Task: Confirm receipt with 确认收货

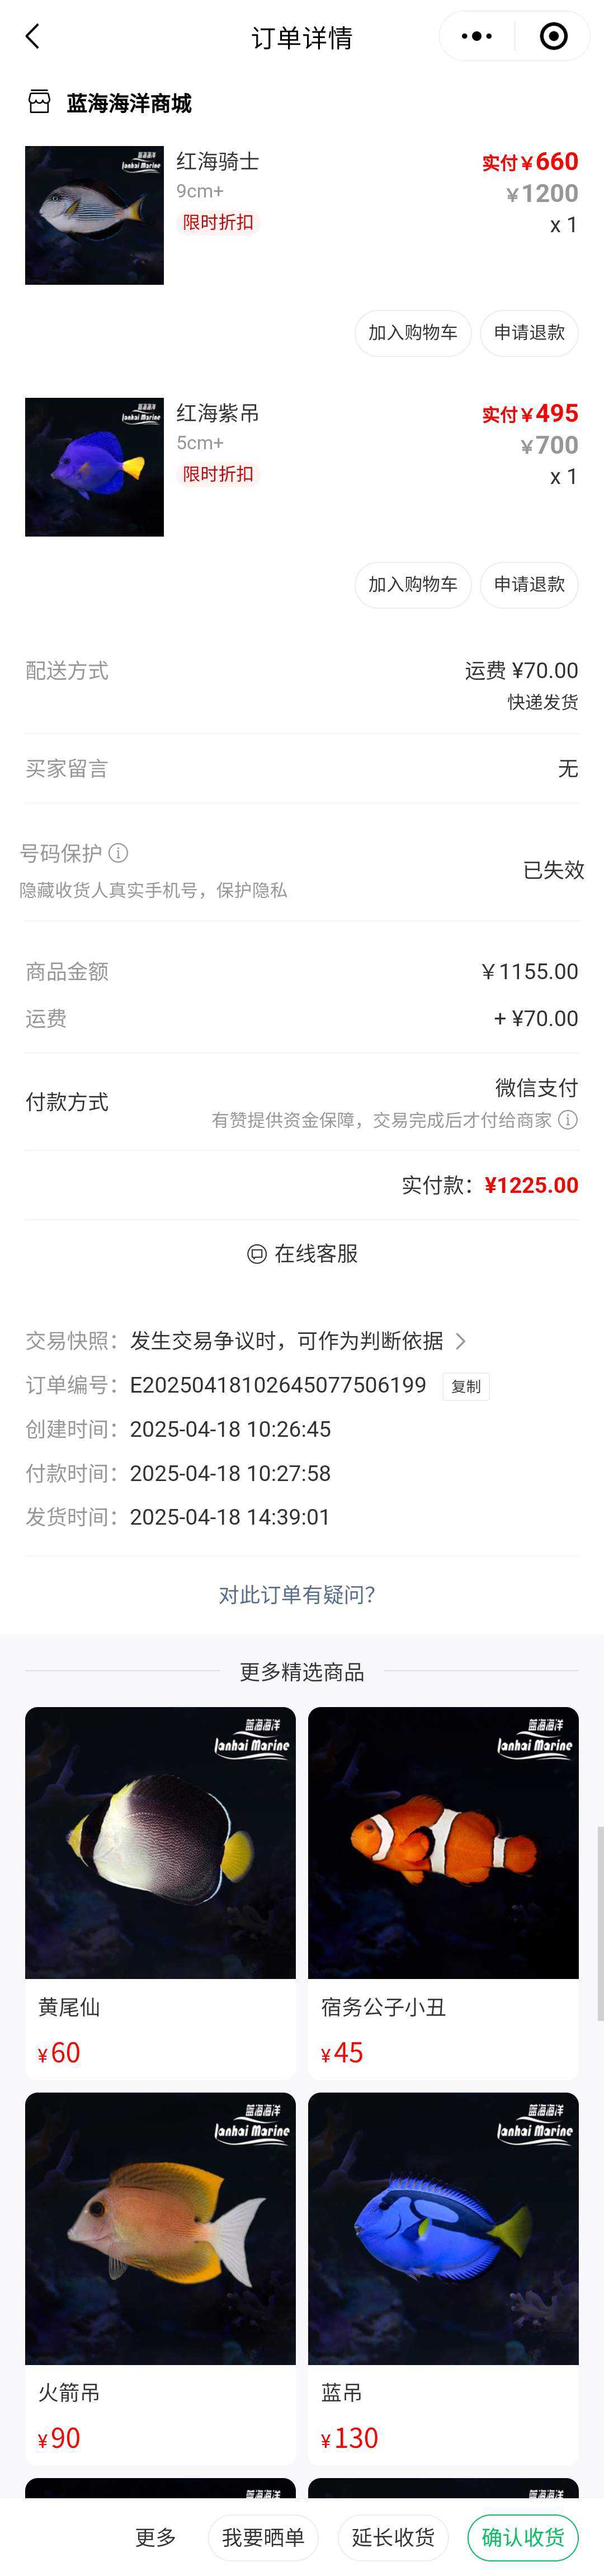Action: (523, 2538)
